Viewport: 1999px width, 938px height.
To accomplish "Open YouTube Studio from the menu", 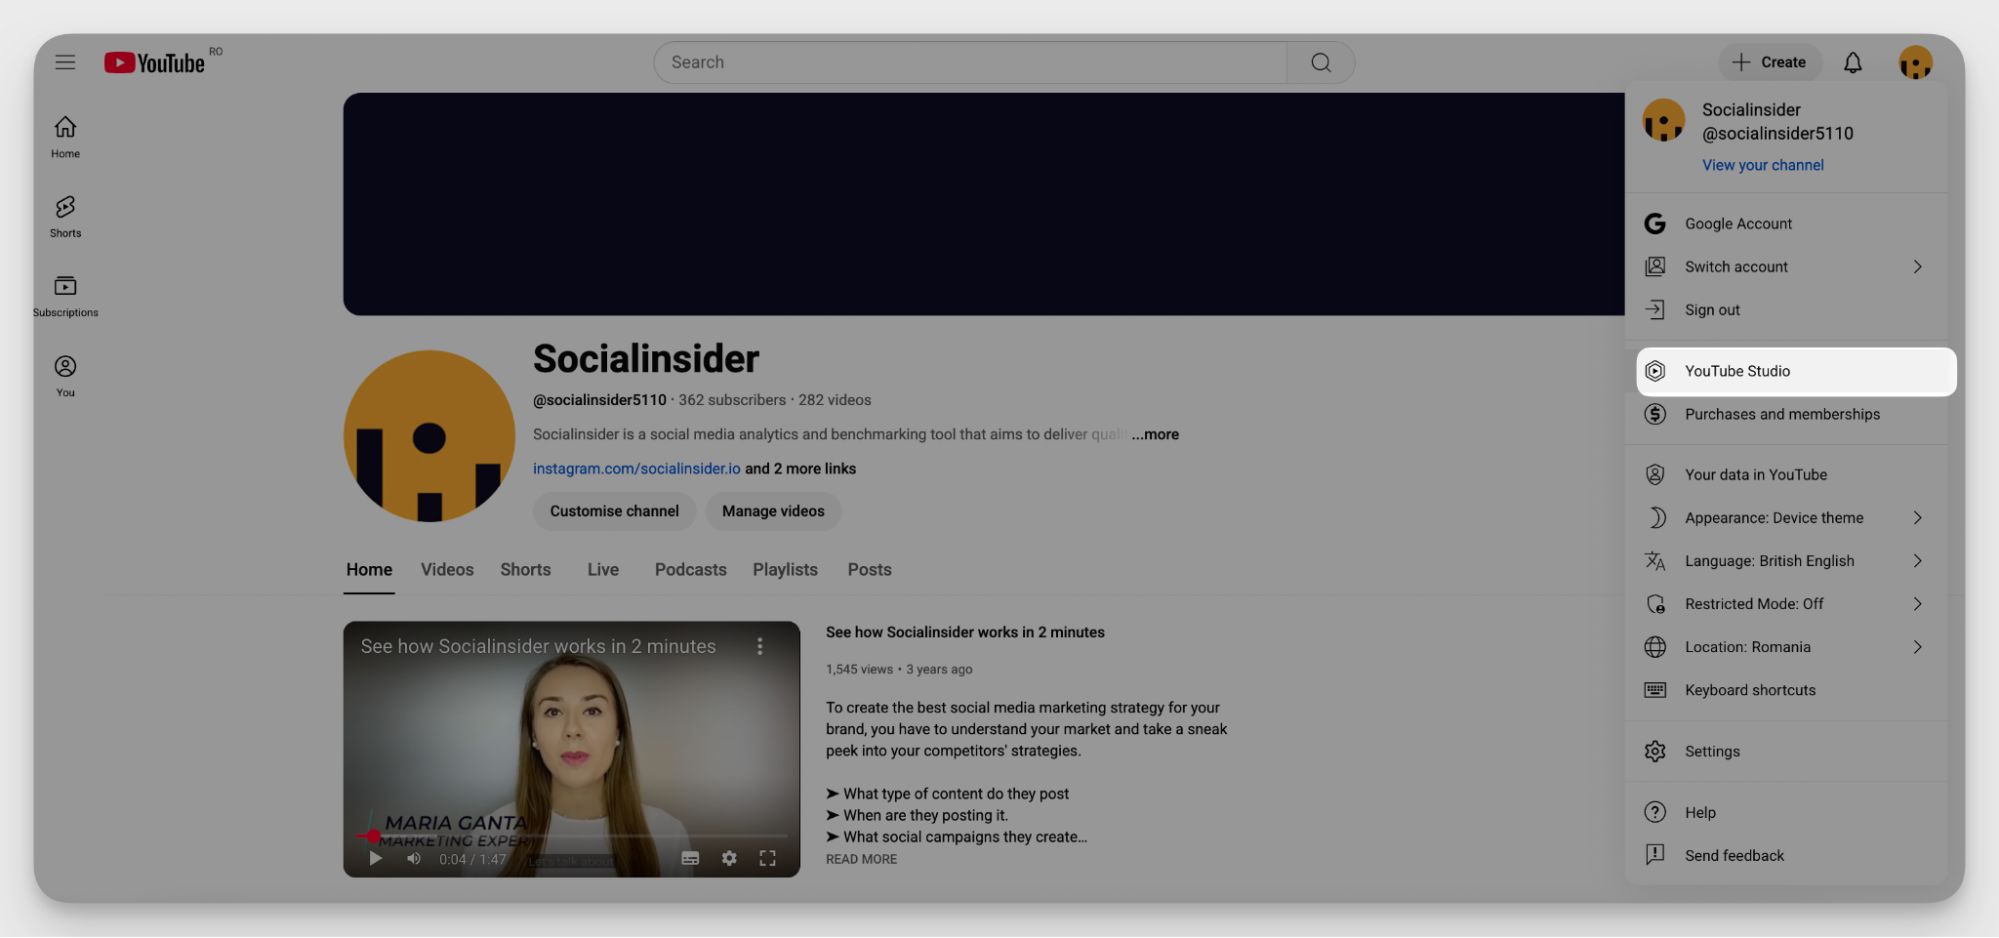I will coord(1796,371).
